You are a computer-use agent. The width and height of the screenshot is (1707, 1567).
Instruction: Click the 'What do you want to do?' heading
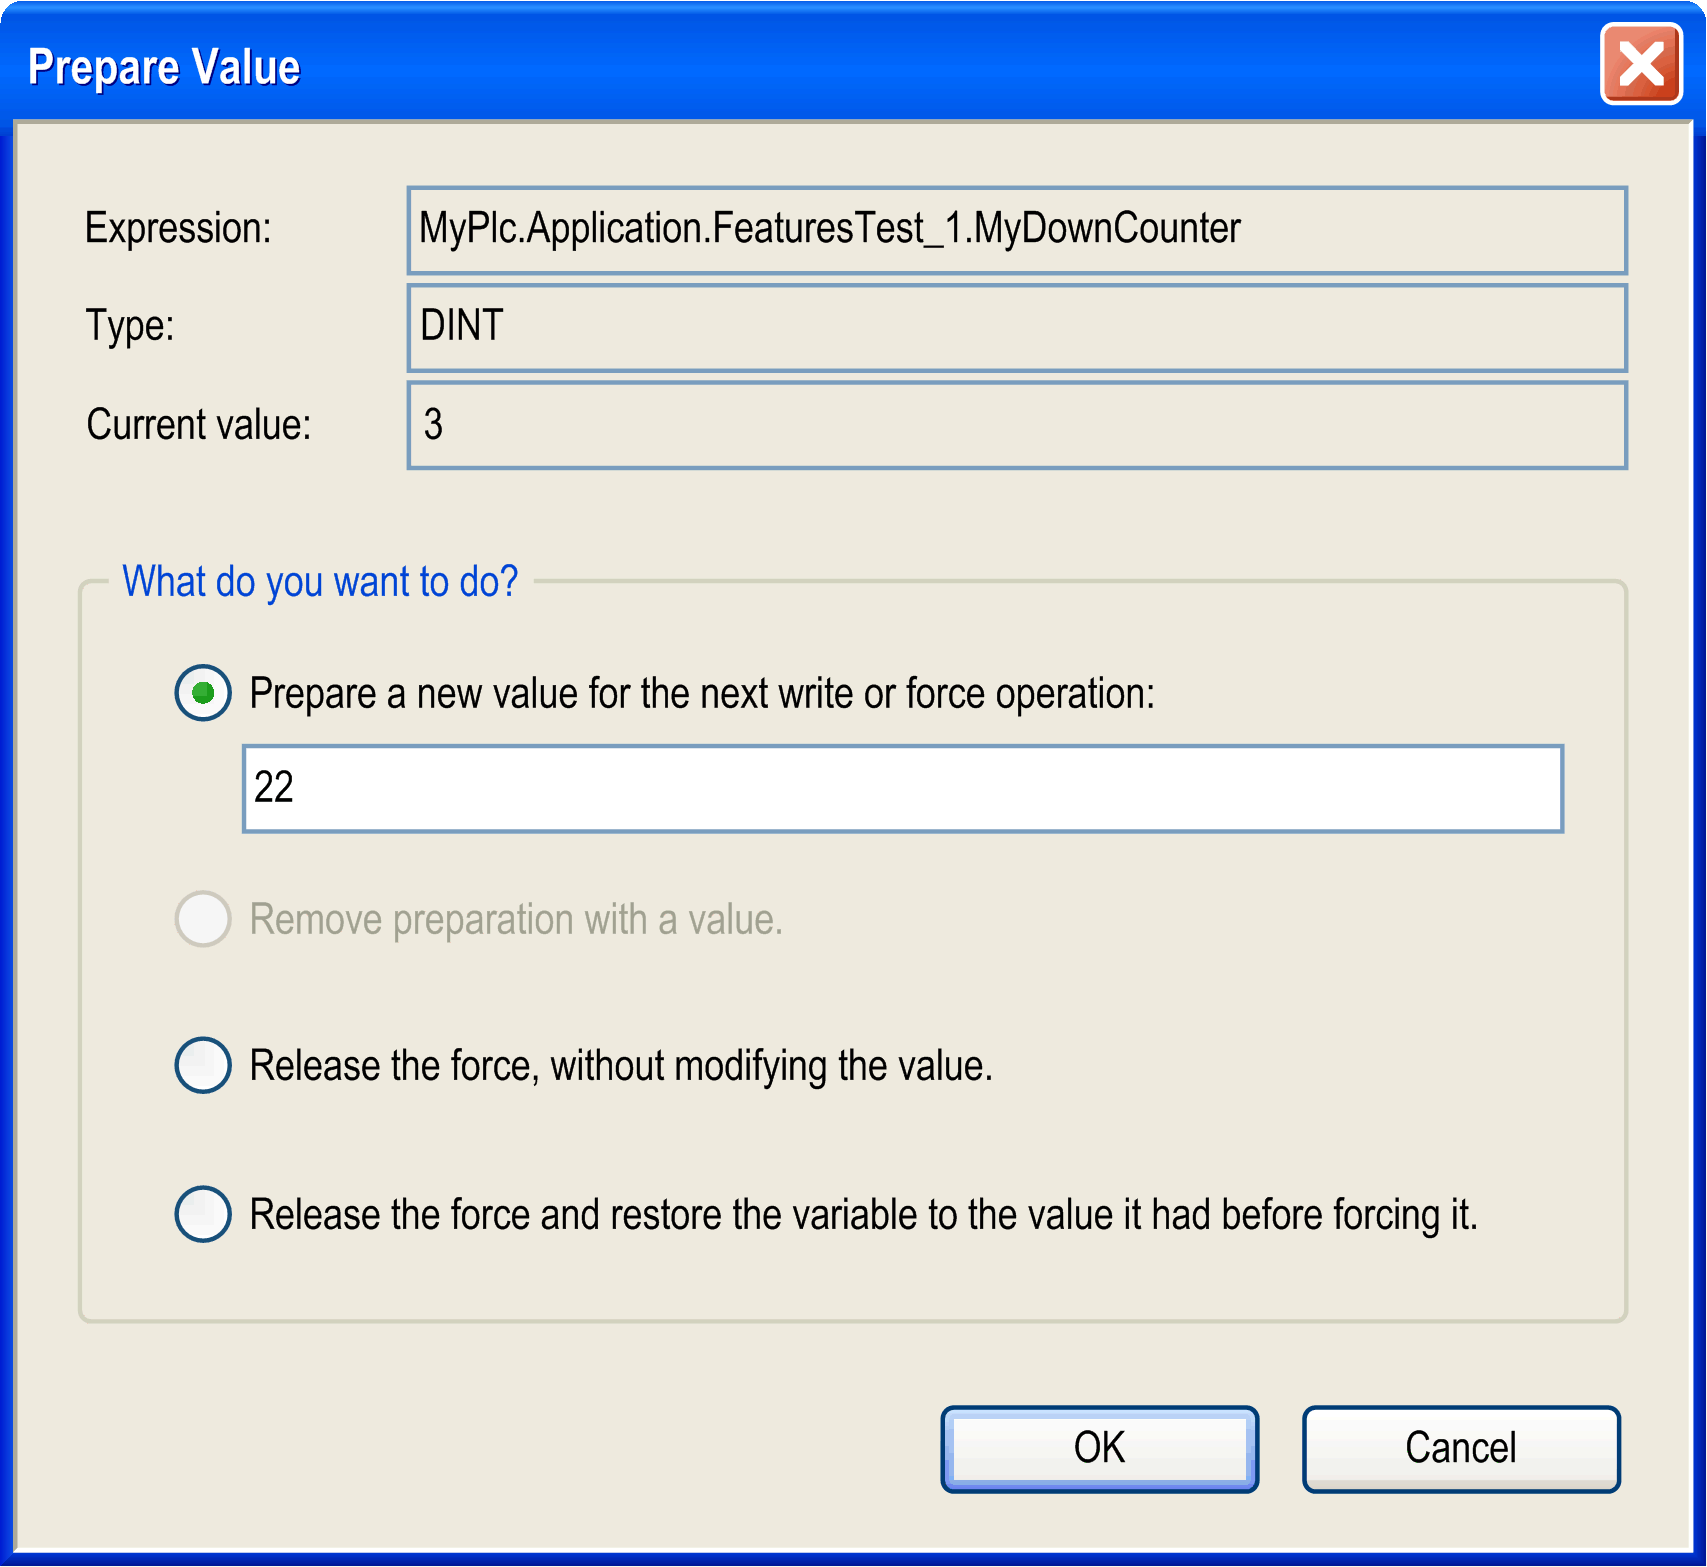(320, 581)
